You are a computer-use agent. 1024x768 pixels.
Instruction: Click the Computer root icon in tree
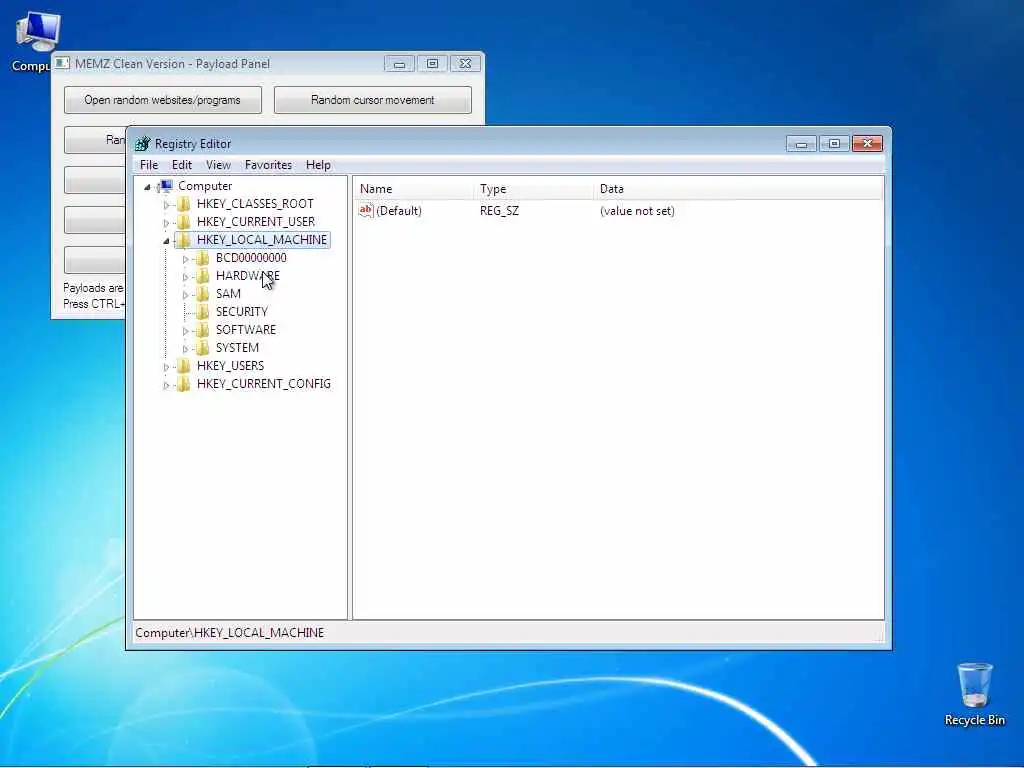pyautogui.click(x=166, y=186)
